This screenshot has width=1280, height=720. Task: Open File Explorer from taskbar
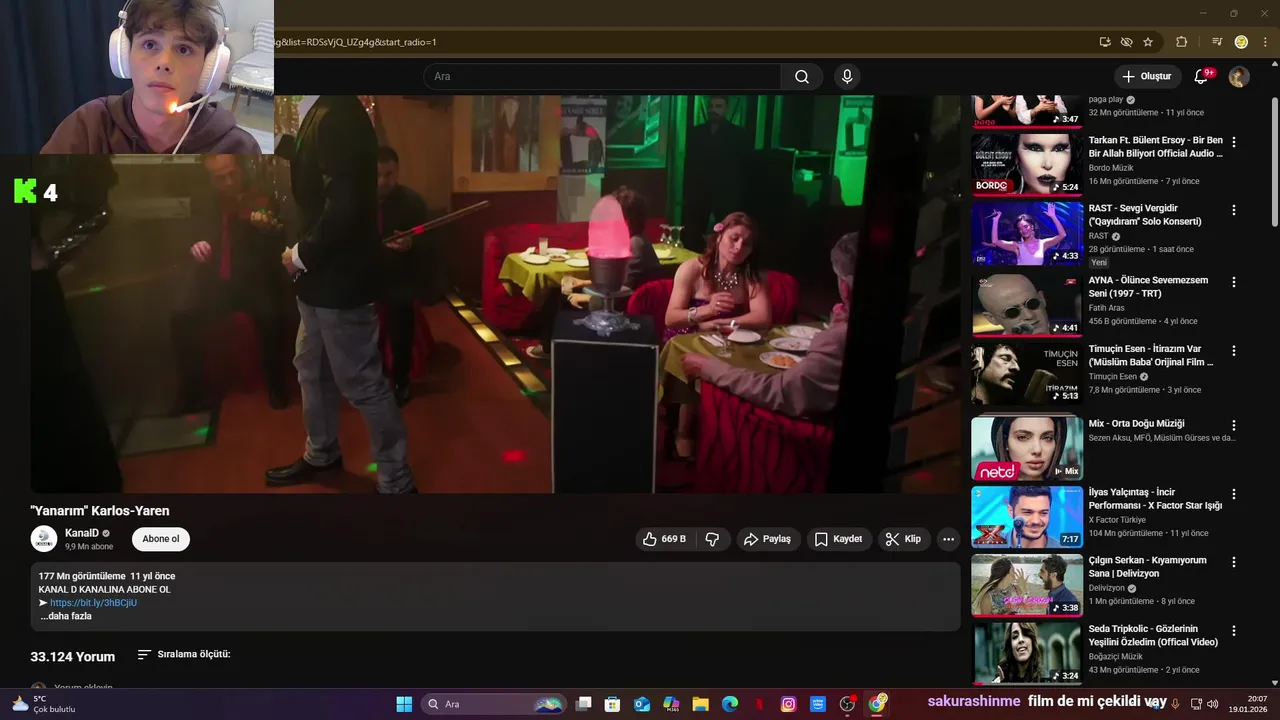pyautogui.click(x=701, y=704)
